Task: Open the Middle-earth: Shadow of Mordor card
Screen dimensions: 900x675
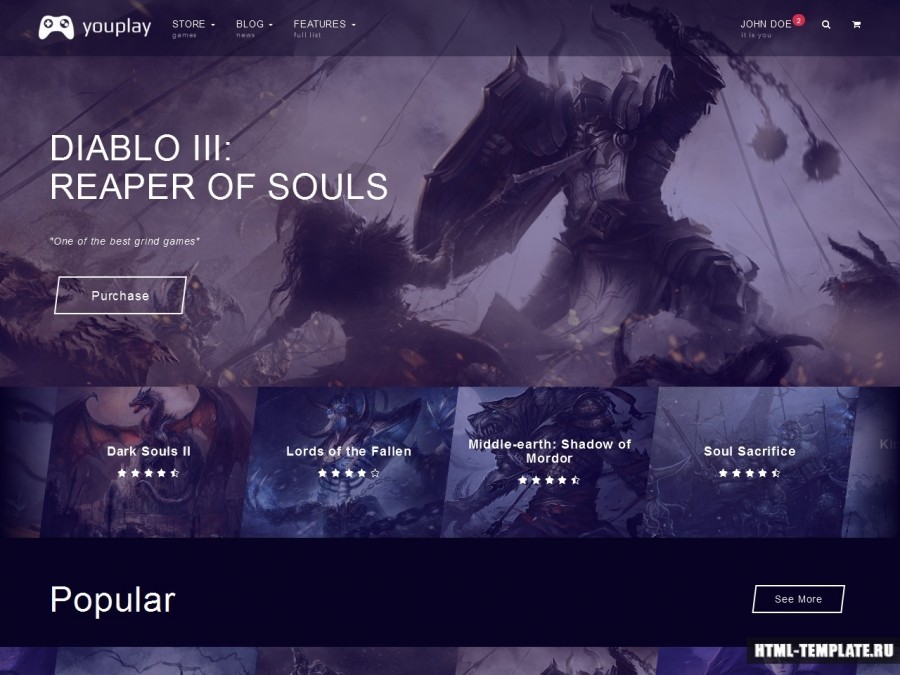Action: tap(549, 462)
